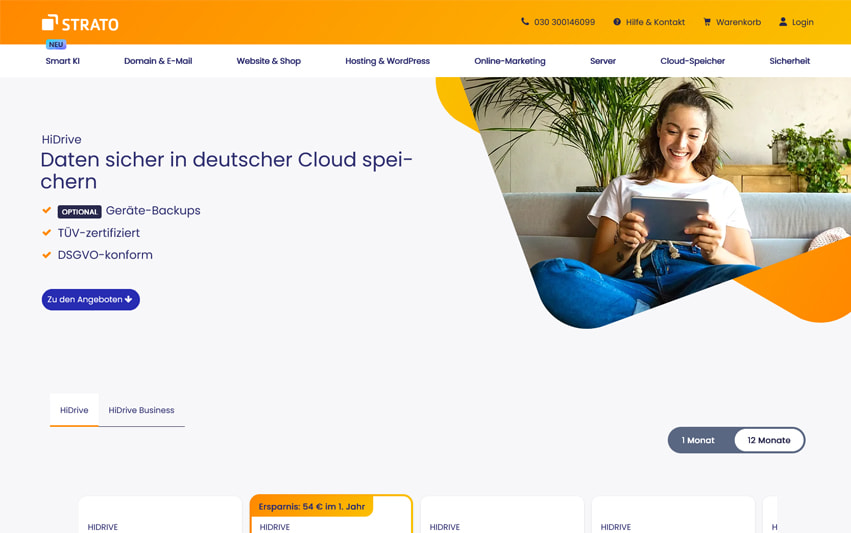Select the 12 Monate billing option
This screenshot has width=851, height=533.
pos(769,440)
